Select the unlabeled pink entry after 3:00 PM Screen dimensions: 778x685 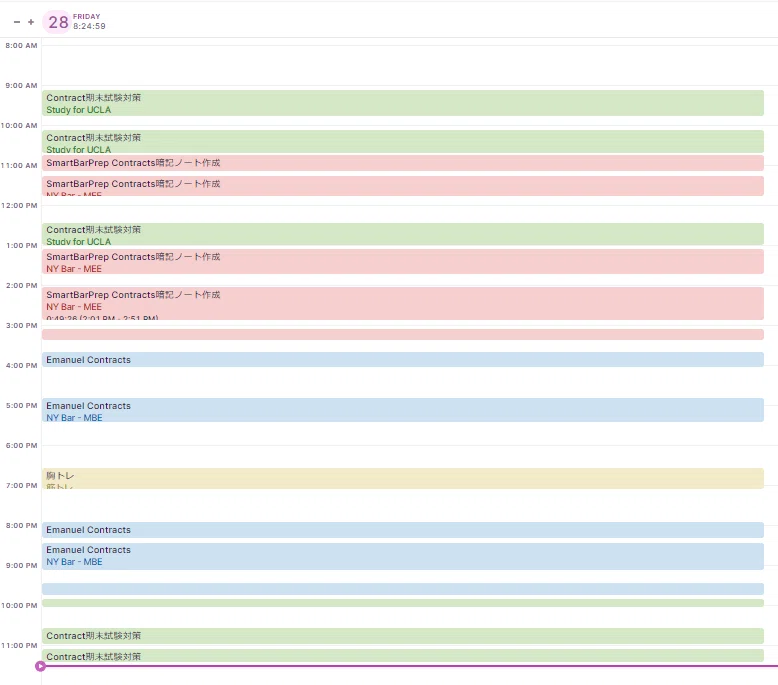[x=402, y=335]
